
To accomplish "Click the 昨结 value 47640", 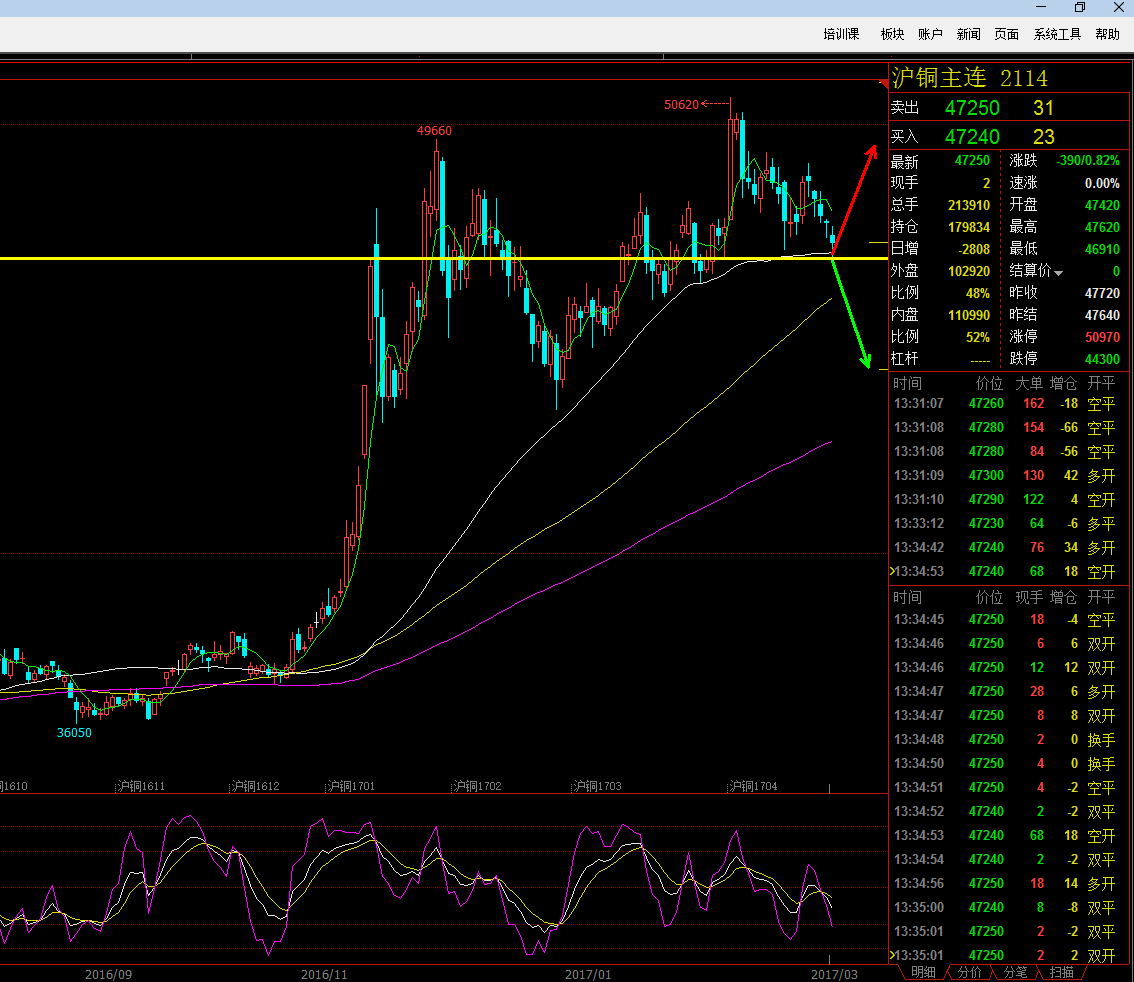I will coord(1102,315).
